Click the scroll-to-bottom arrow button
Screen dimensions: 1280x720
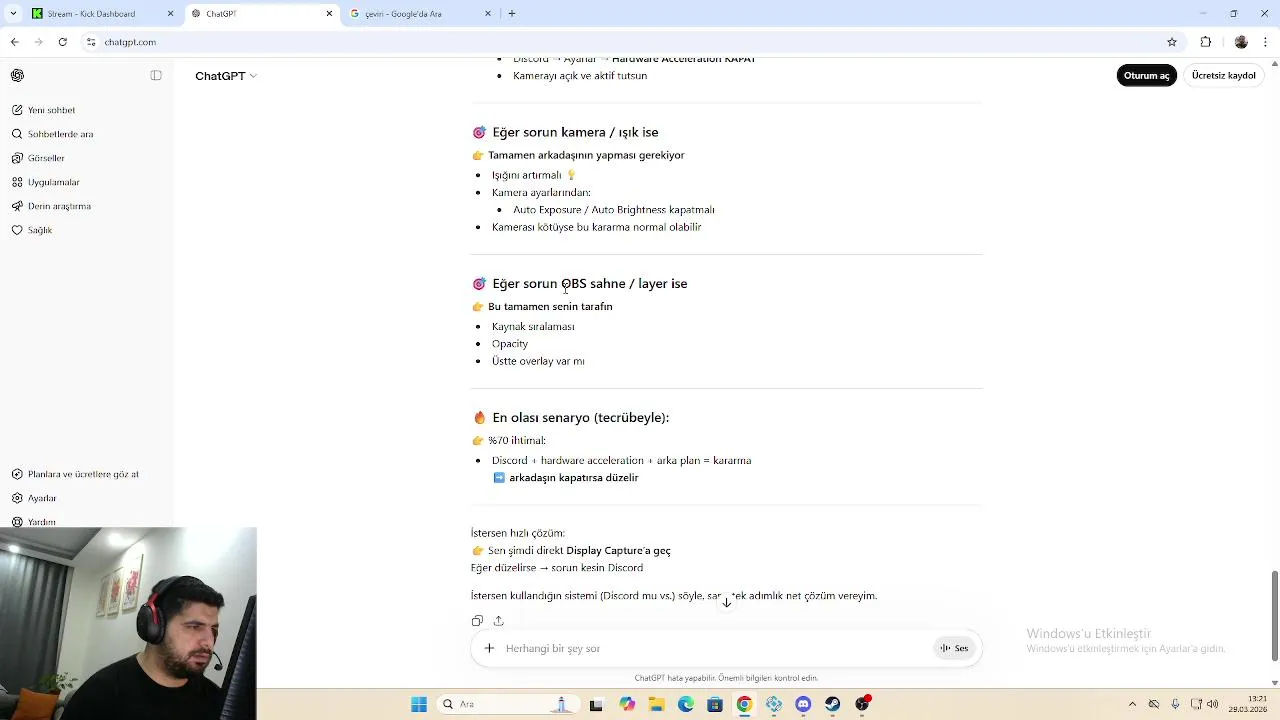click(x=727, y=602)
